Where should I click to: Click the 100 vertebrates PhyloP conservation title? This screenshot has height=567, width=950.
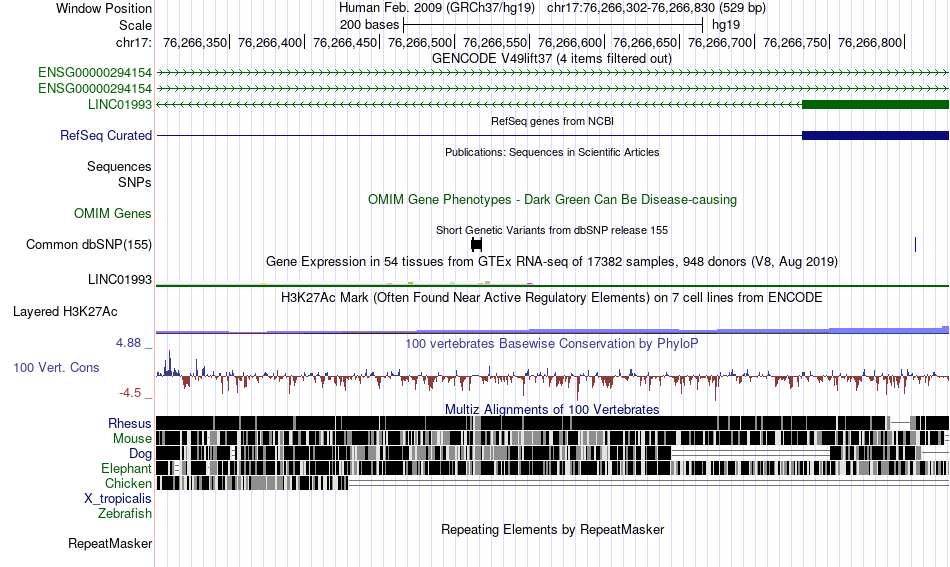551,343
